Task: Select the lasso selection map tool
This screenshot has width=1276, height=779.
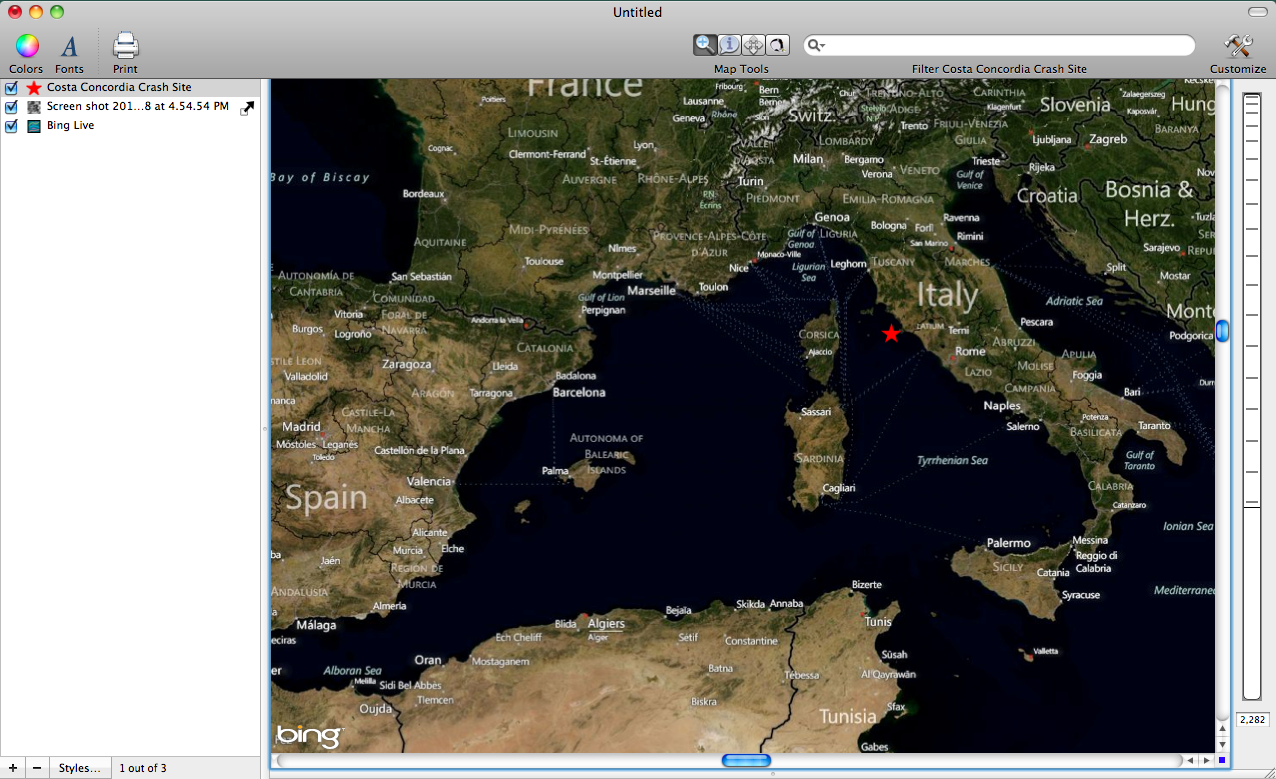Action: [x=776, y=45]
